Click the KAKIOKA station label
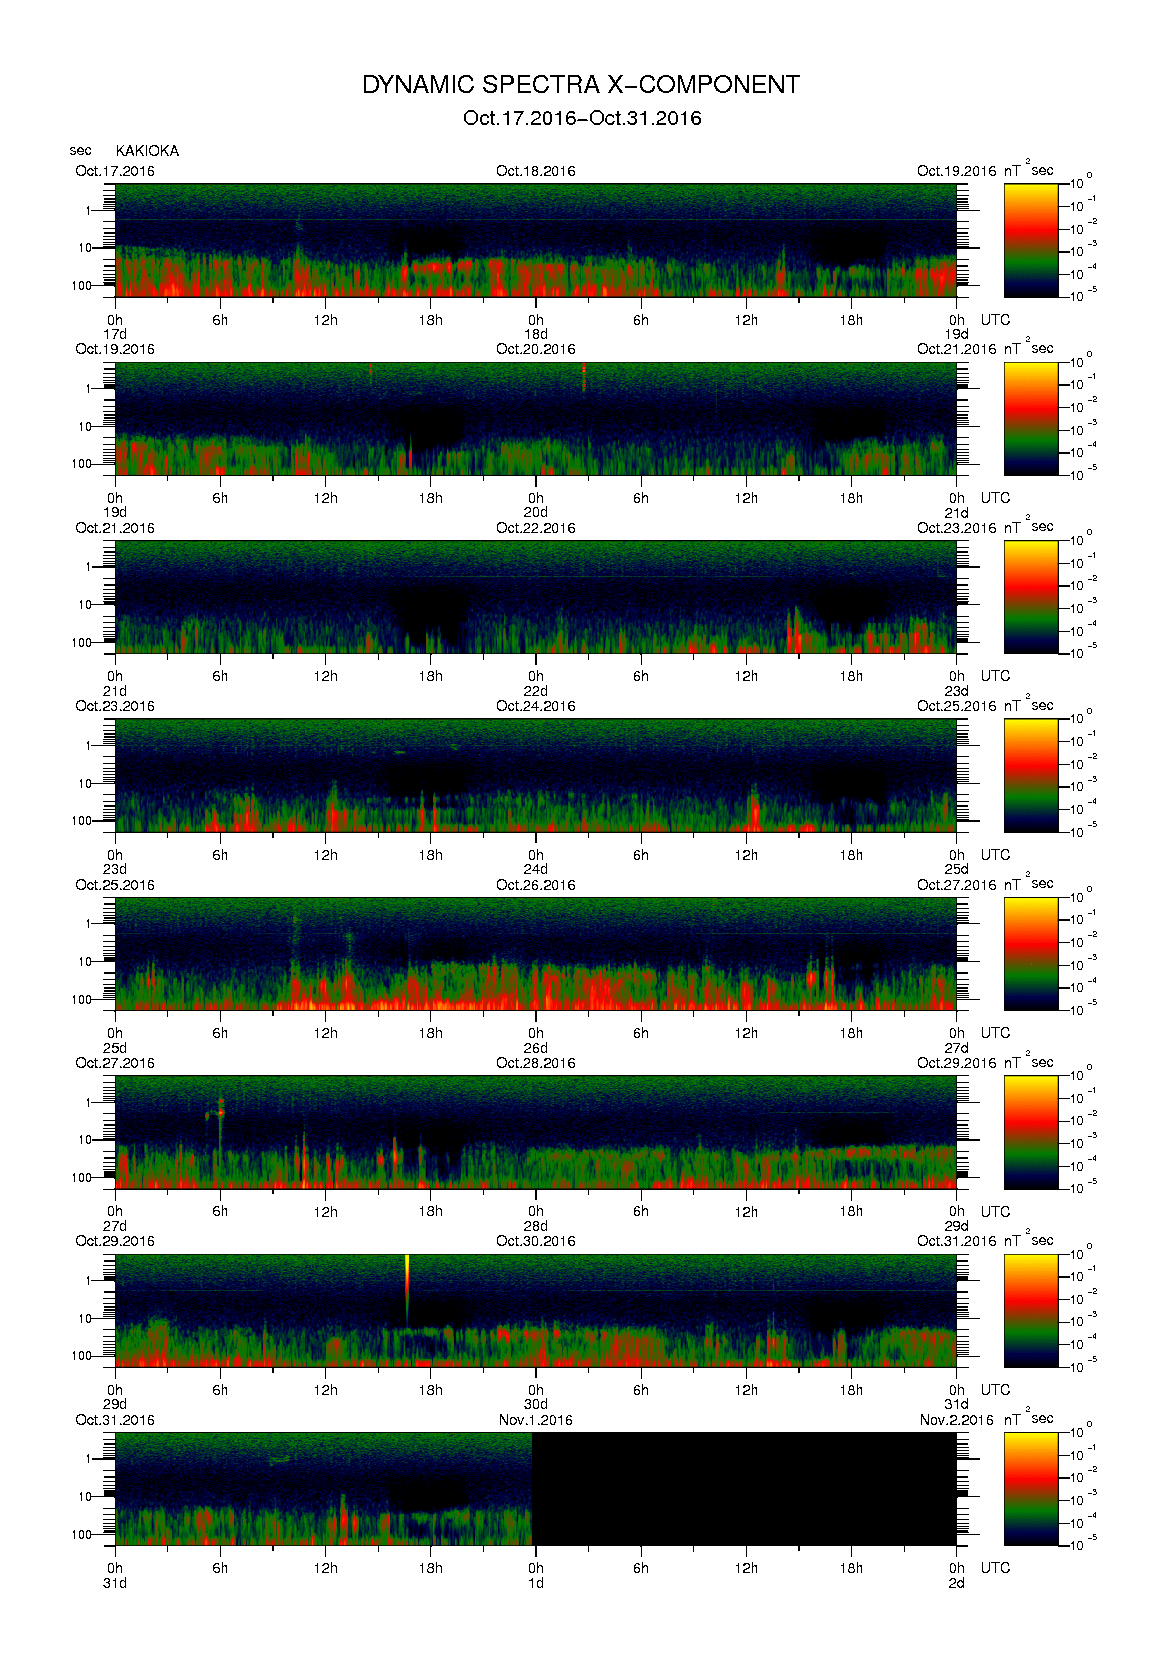Screen dimensions: 1165x1679 [x=147, y=151]
